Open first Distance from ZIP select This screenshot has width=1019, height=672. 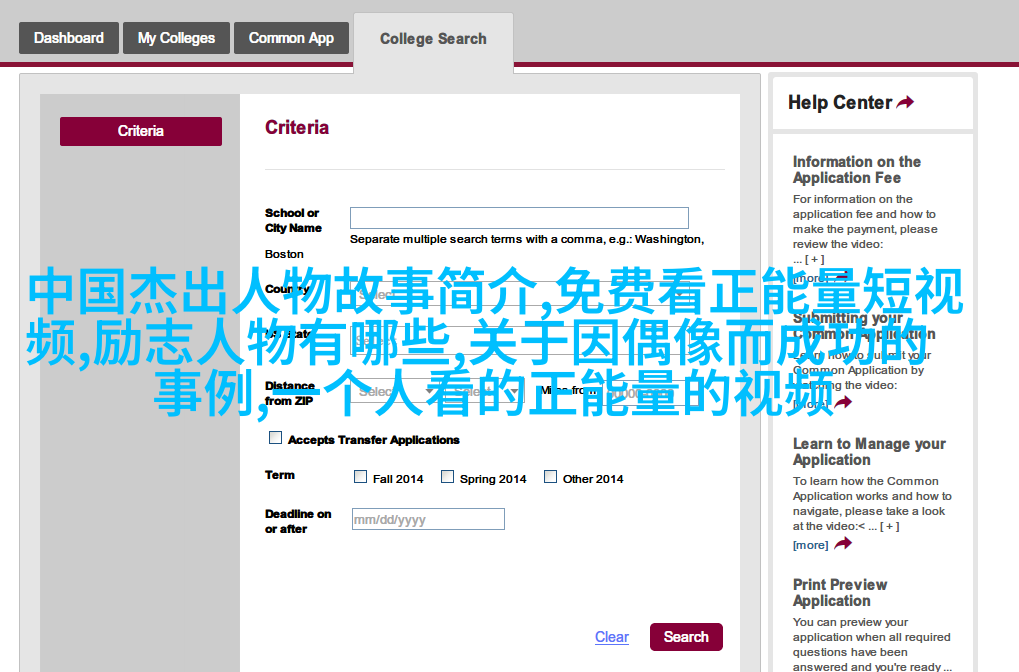tap(395, 392)
